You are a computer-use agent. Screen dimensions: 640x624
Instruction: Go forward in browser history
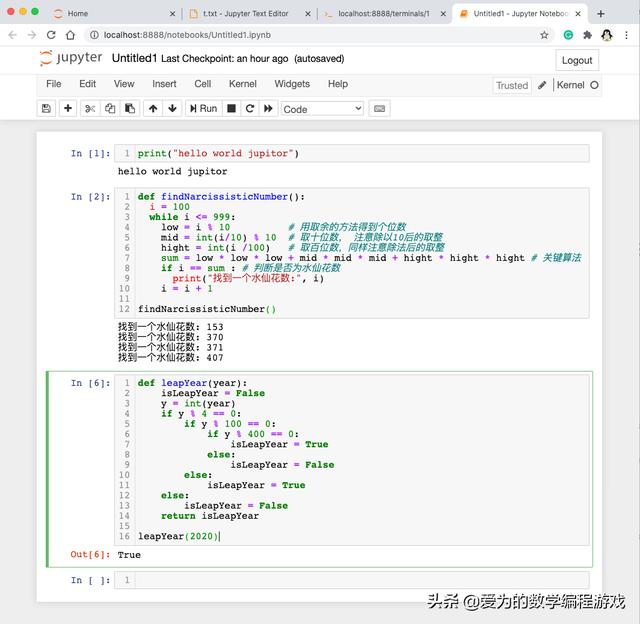[32, 35]
